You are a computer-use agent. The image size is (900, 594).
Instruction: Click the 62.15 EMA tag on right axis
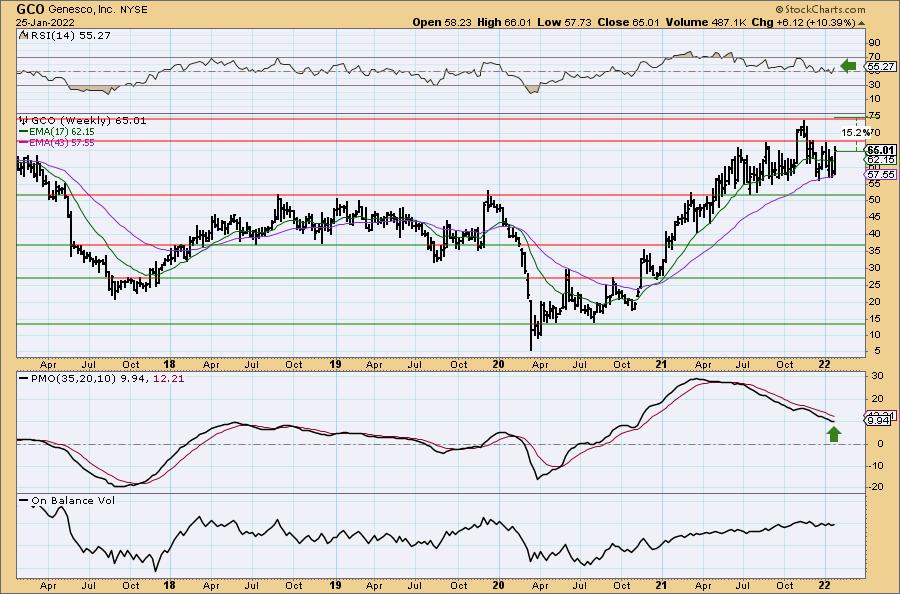click(881, 160)
